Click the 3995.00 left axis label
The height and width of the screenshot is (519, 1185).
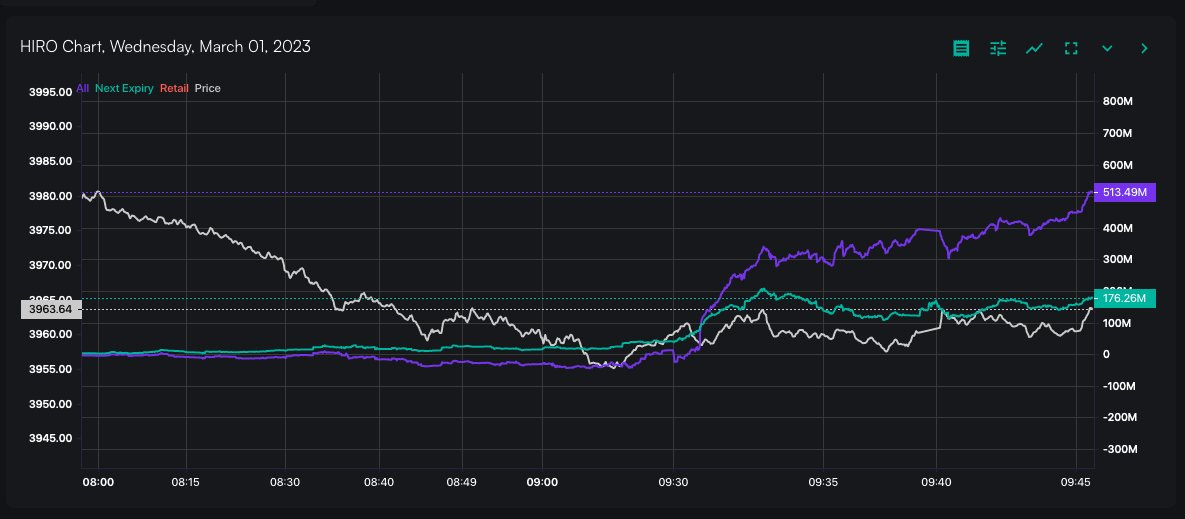50,91
